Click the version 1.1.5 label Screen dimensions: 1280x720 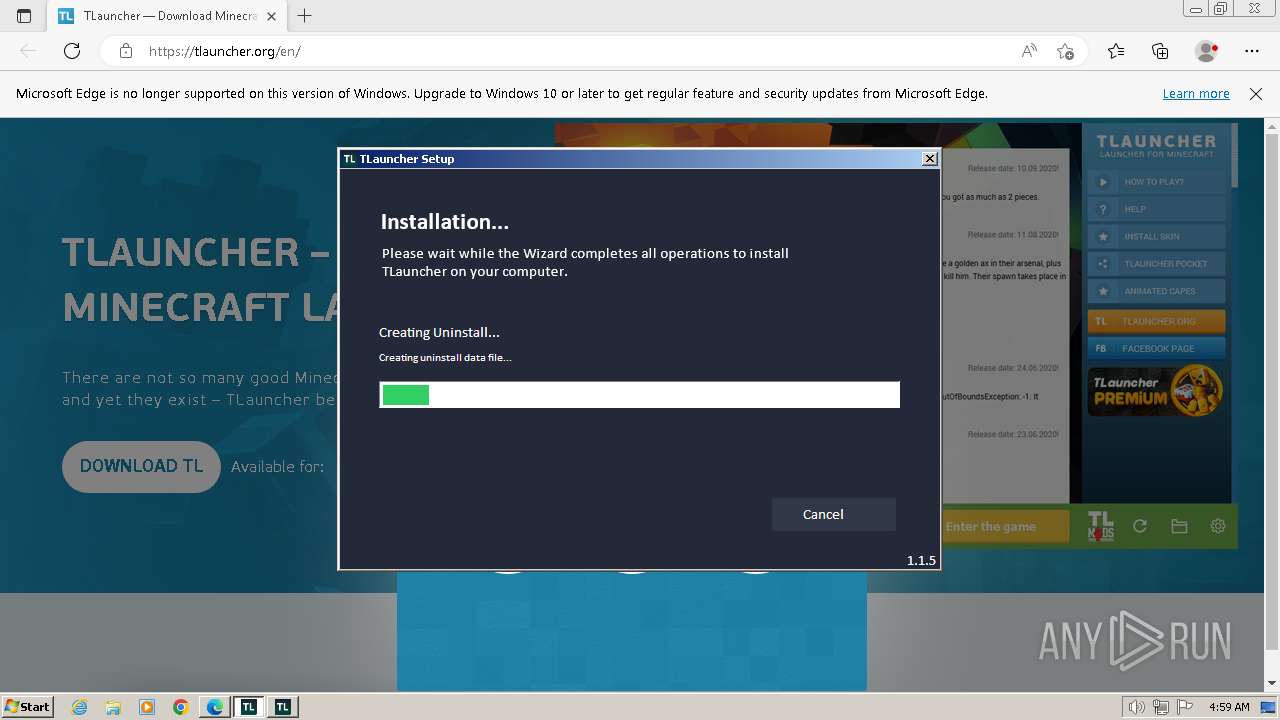(x=921, y=560)
